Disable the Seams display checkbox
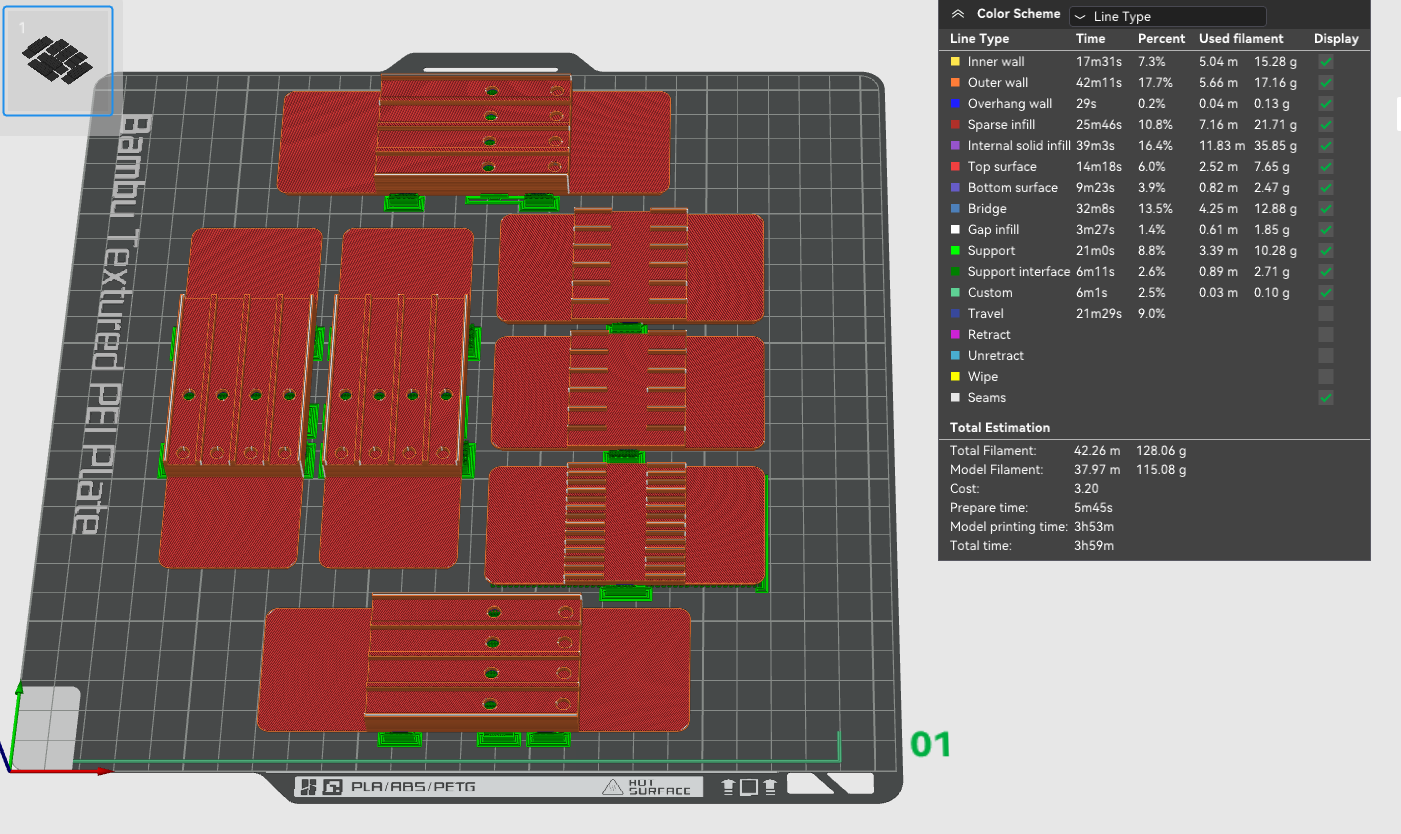 click(1325, 398)
